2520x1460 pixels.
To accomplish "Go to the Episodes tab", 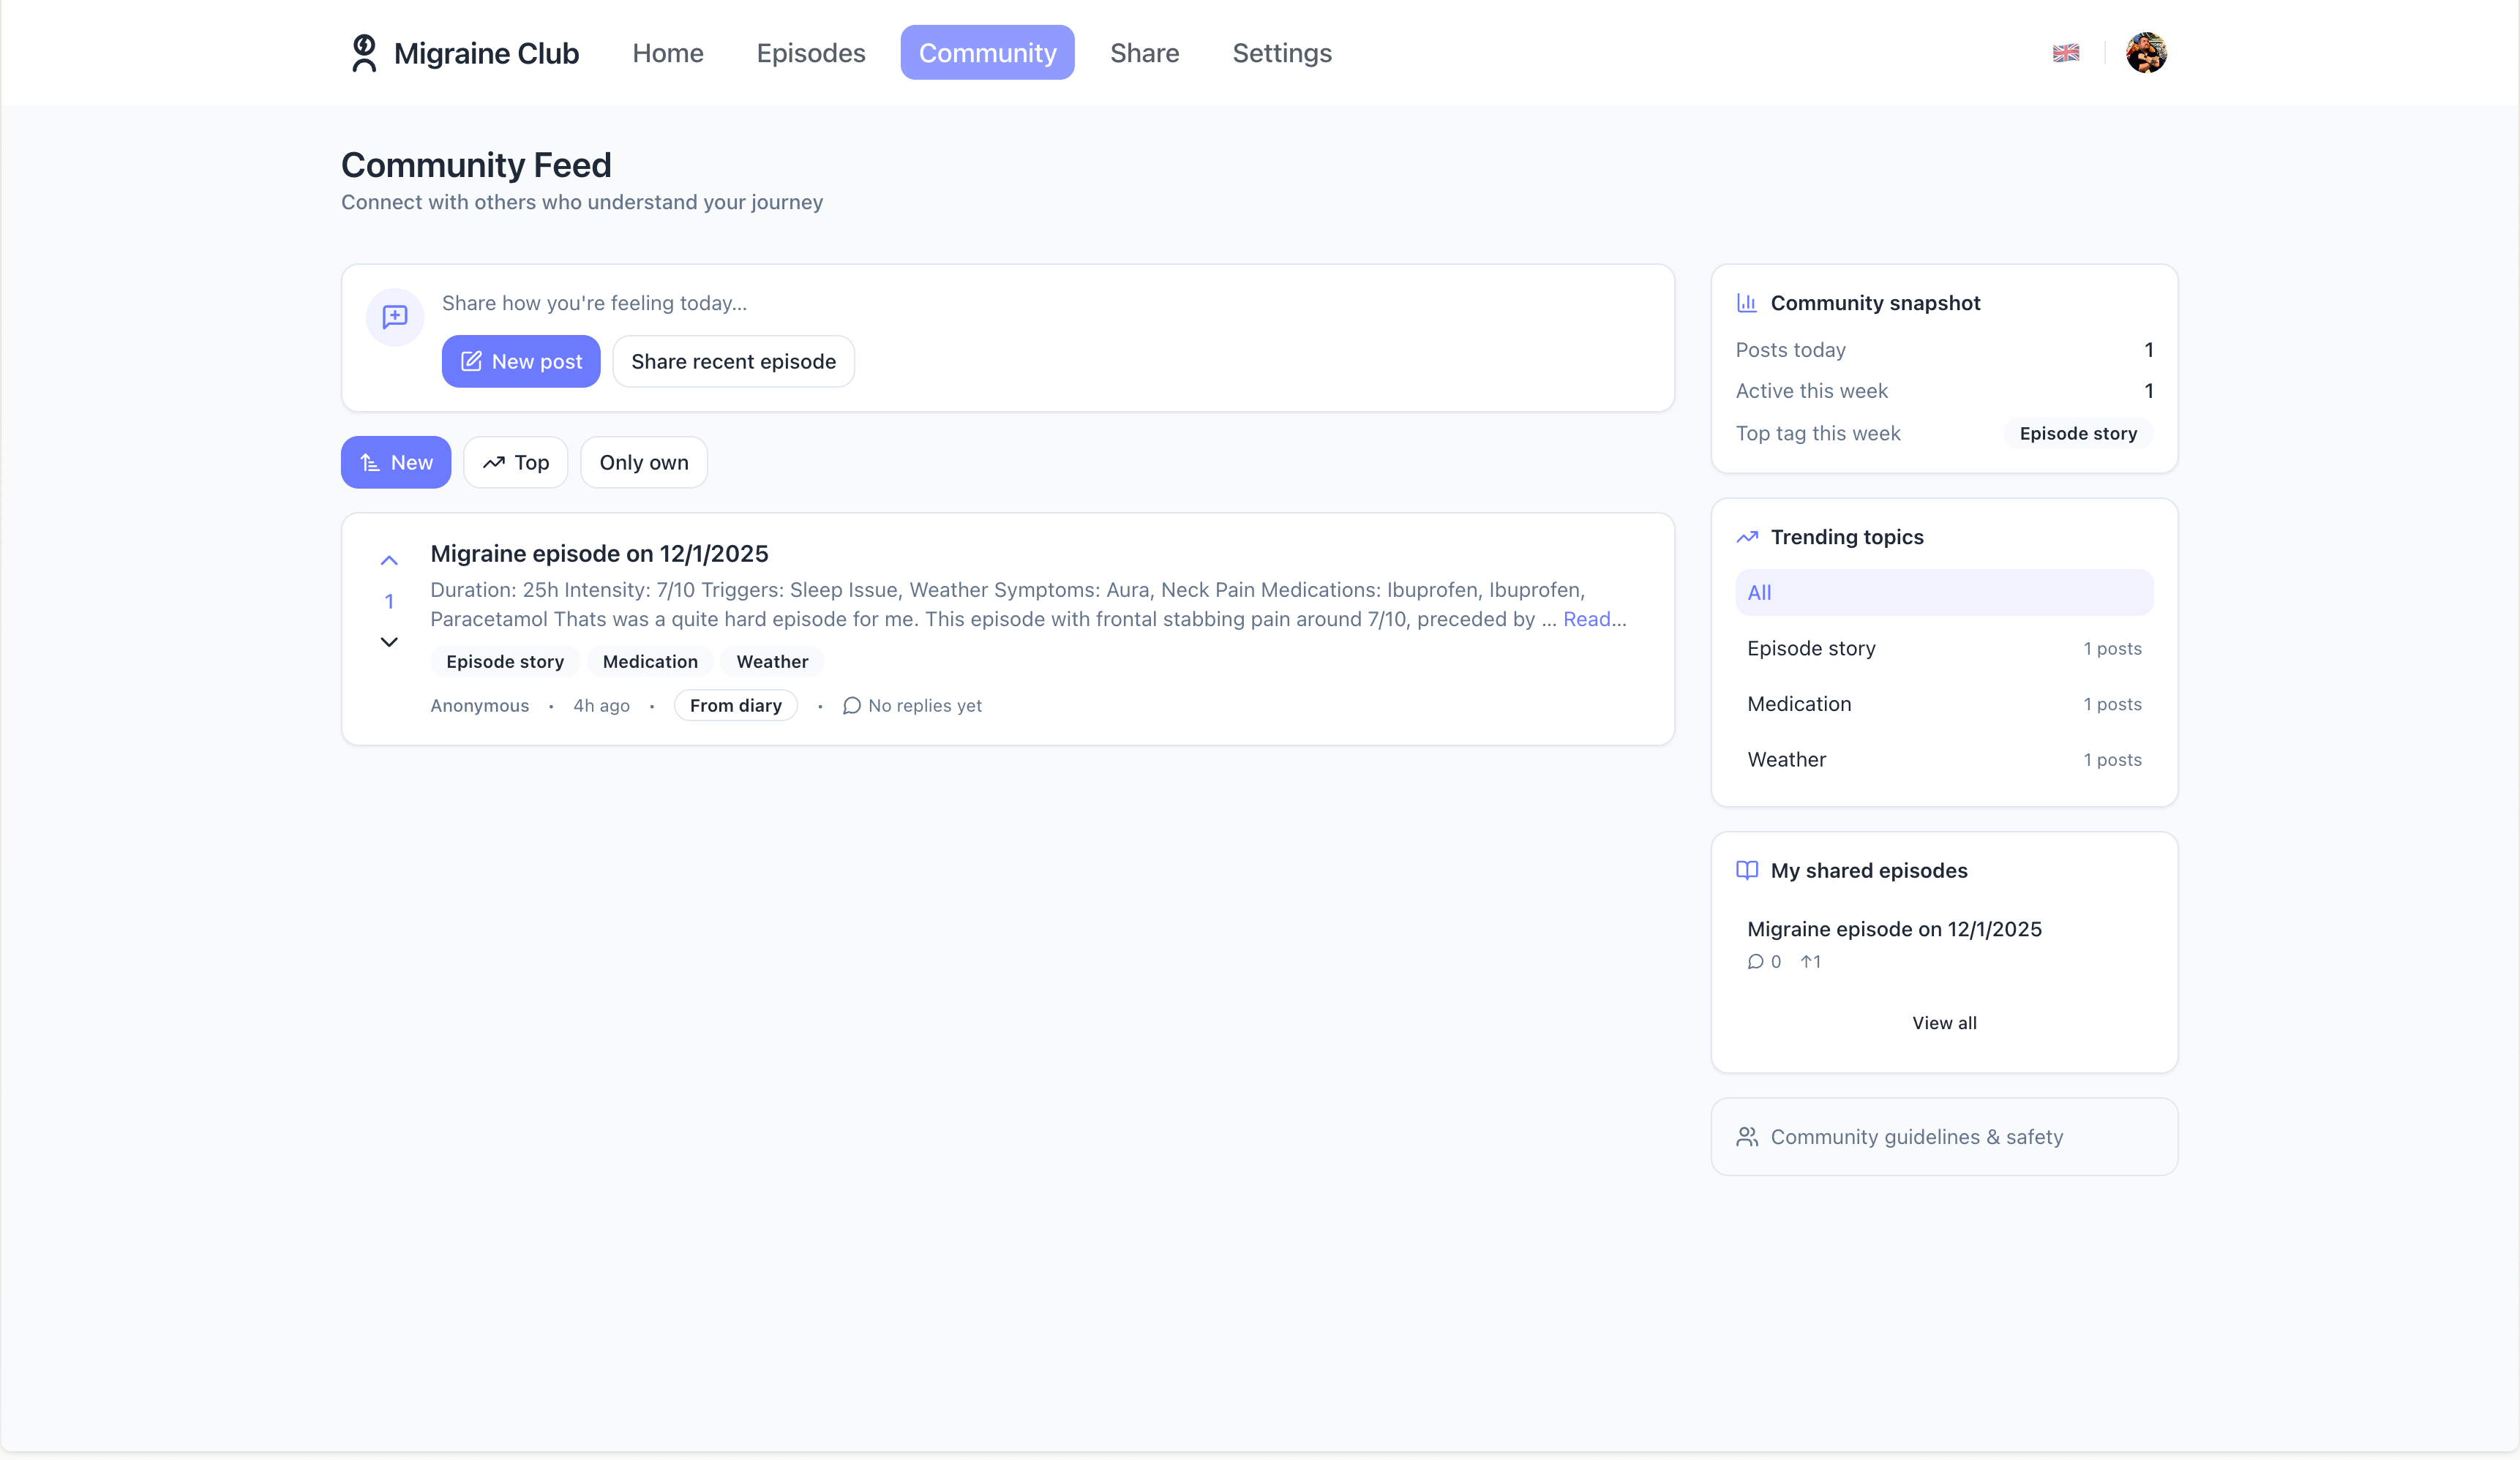I will point(811,53).
